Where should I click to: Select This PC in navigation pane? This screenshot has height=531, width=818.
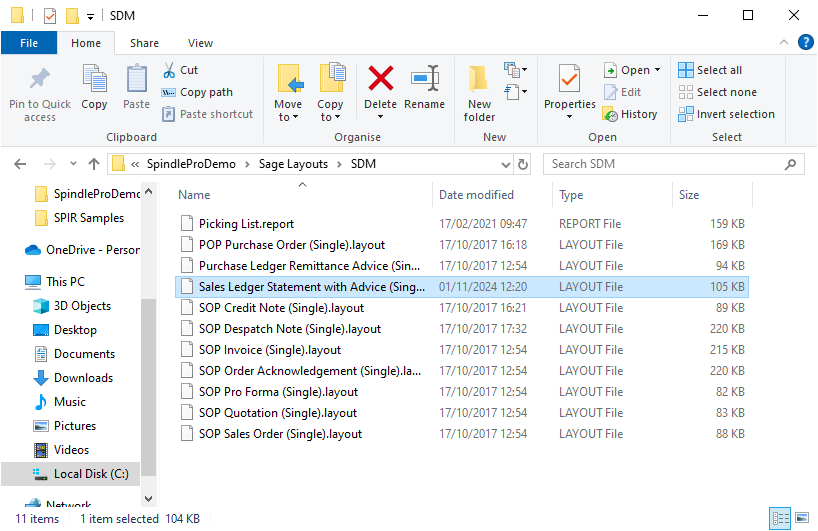click(x=55, y=282)
